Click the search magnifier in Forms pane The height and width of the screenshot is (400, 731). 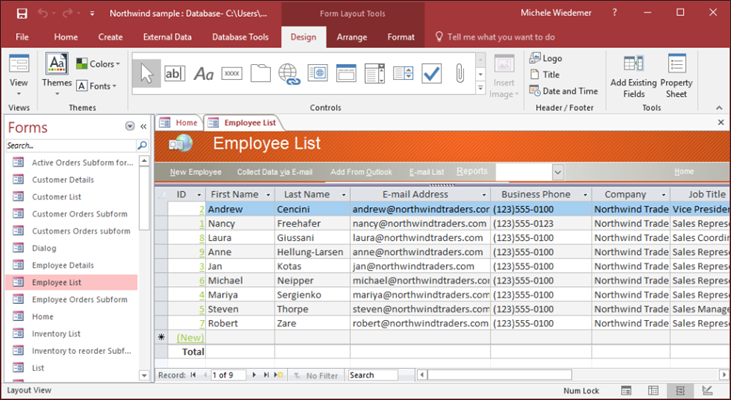[142, 145]
